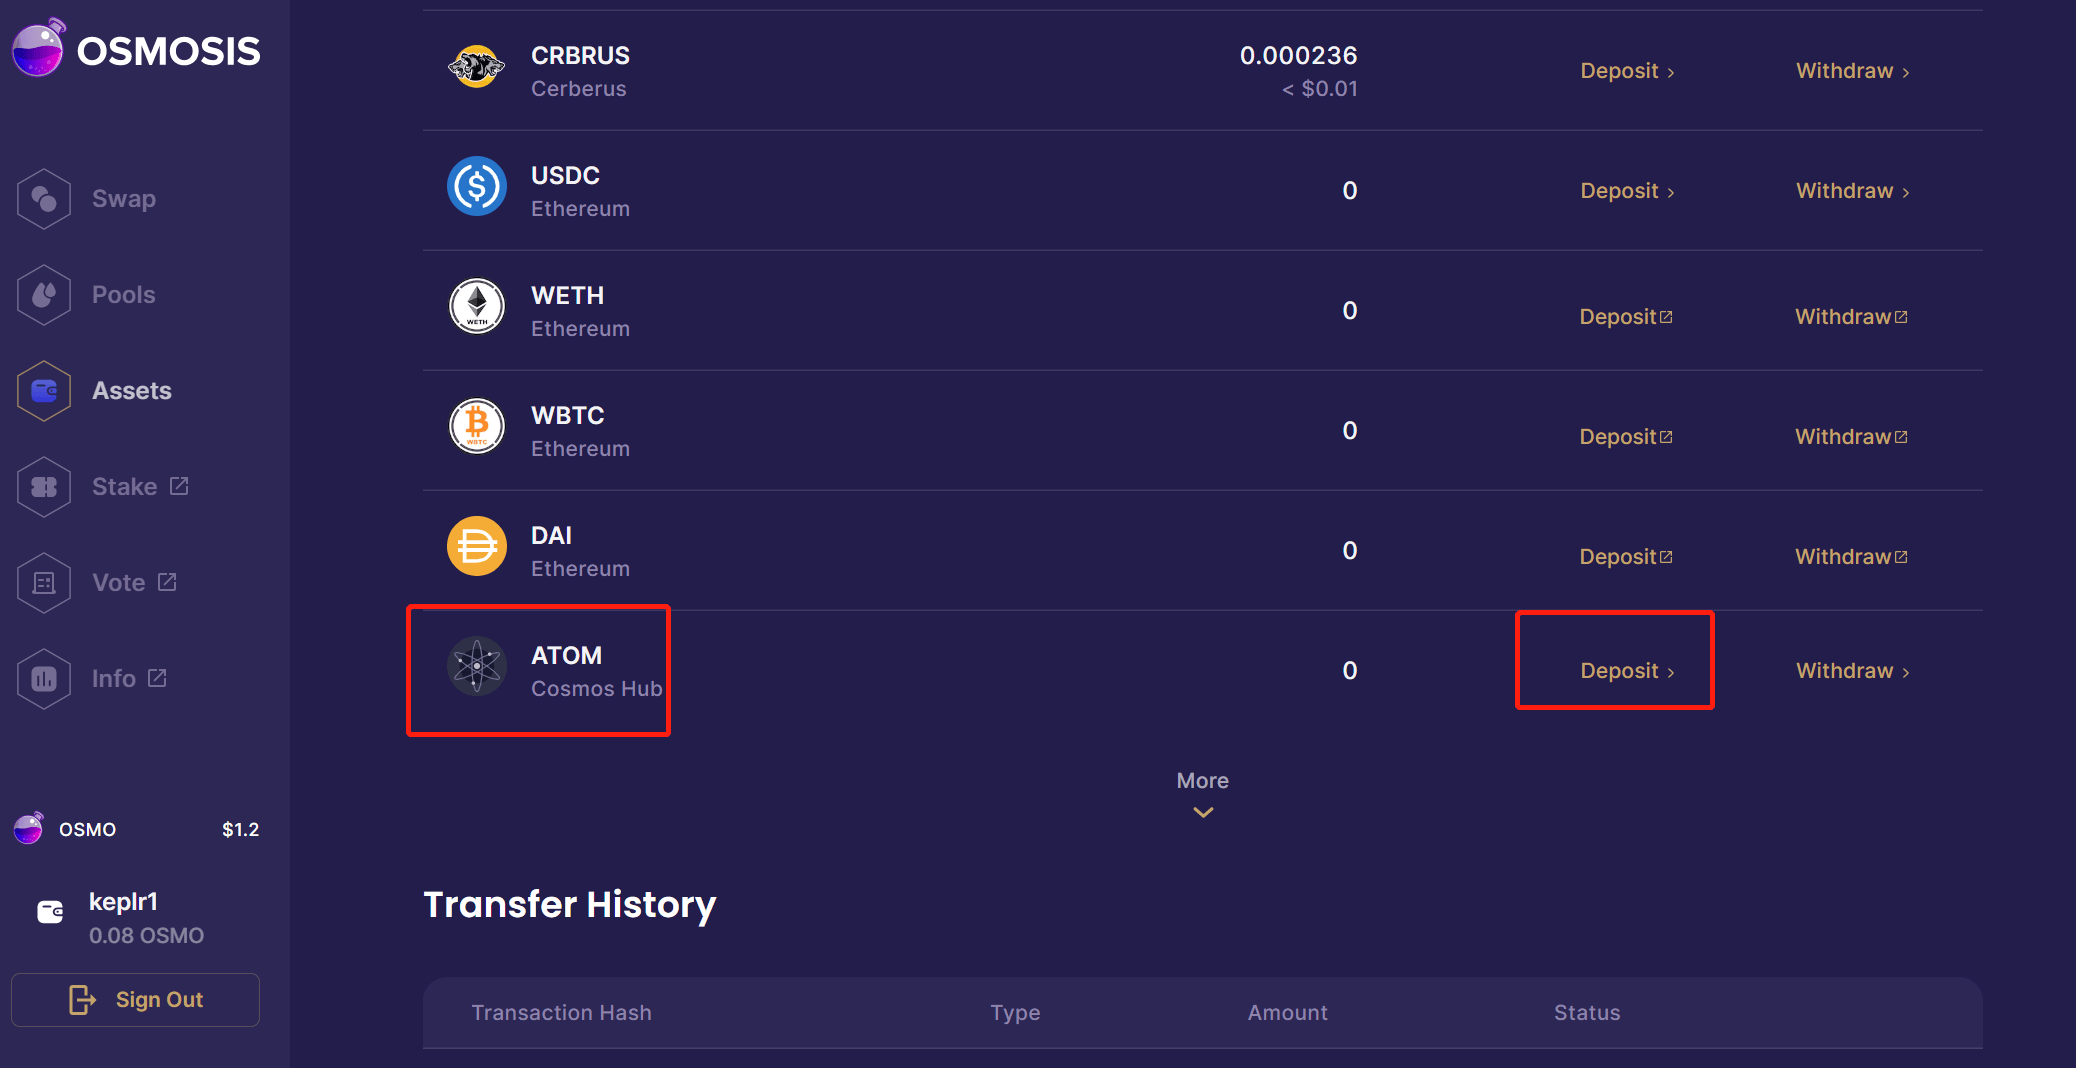
Task: Open Deposit for ATOM
Action: (1627, 671)
